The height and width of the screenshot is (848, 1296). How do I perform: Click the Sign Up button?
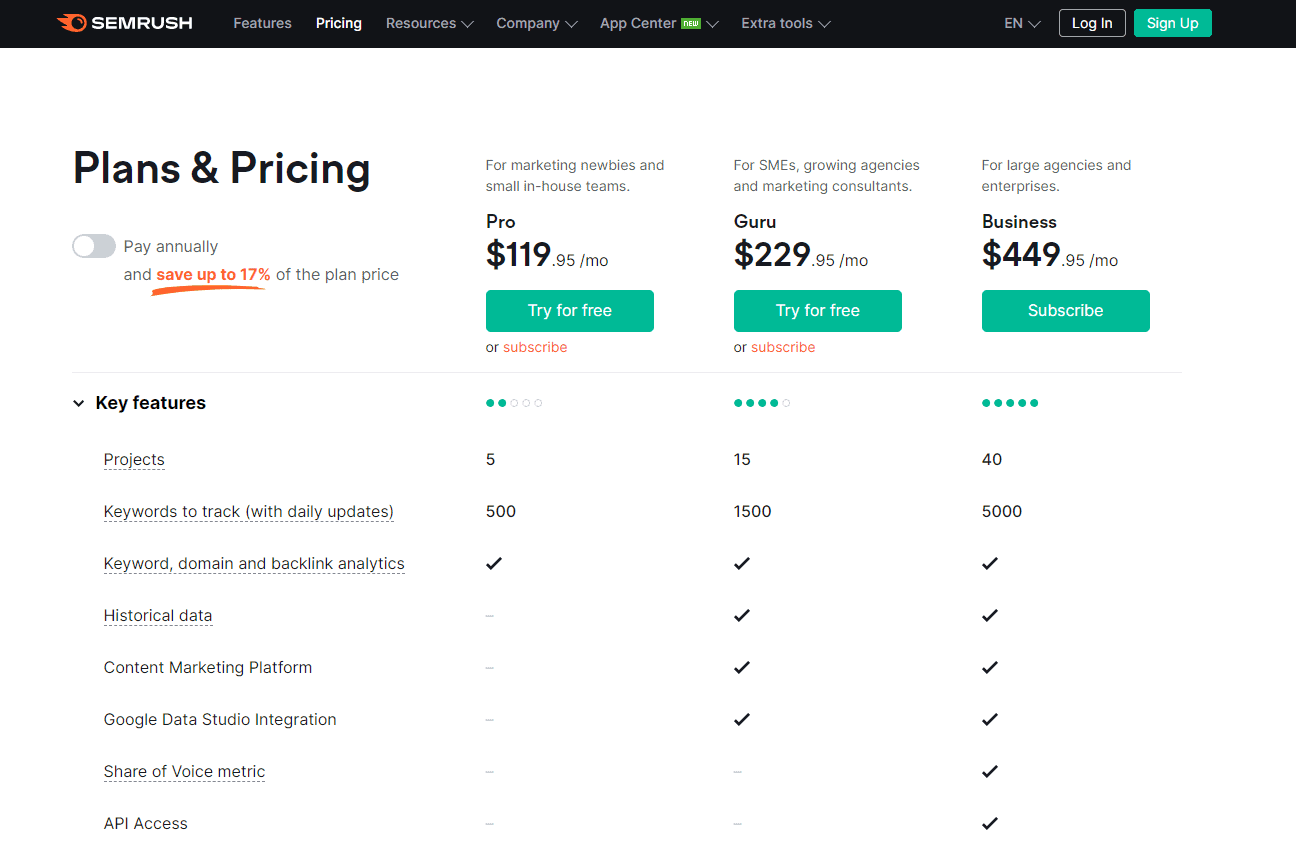pyautogui.click(x=1173, y=23)
